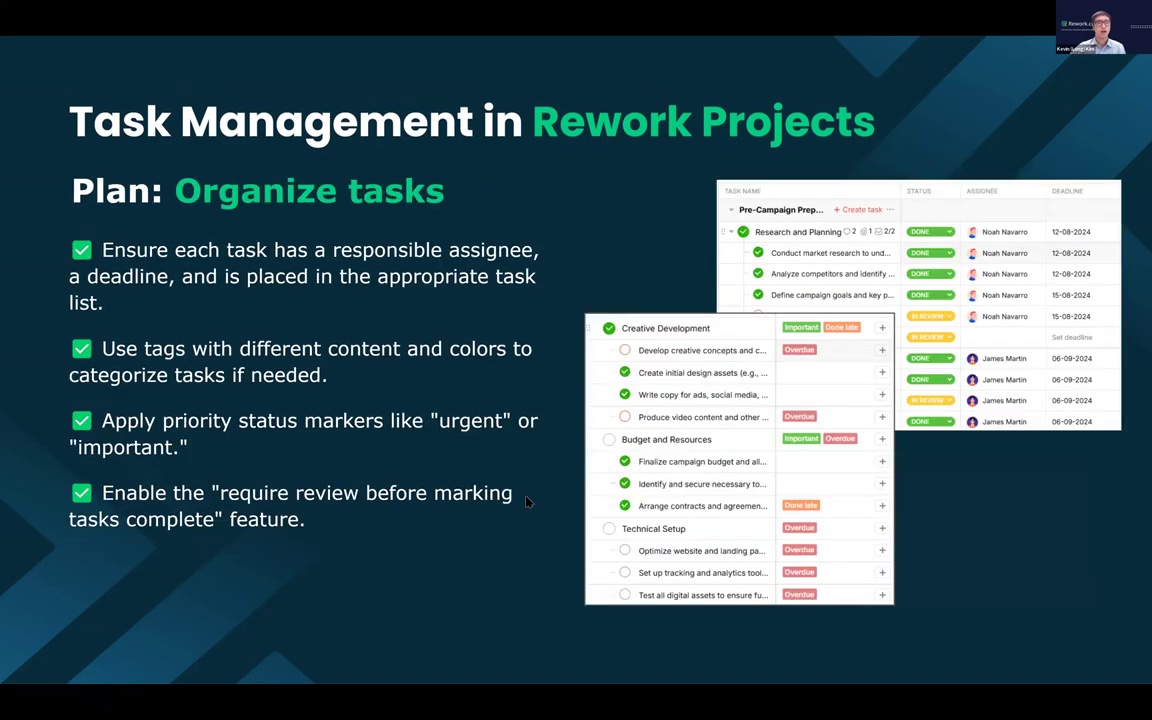Uncheck Arrange contracts and agreements task

coord(624,505)
